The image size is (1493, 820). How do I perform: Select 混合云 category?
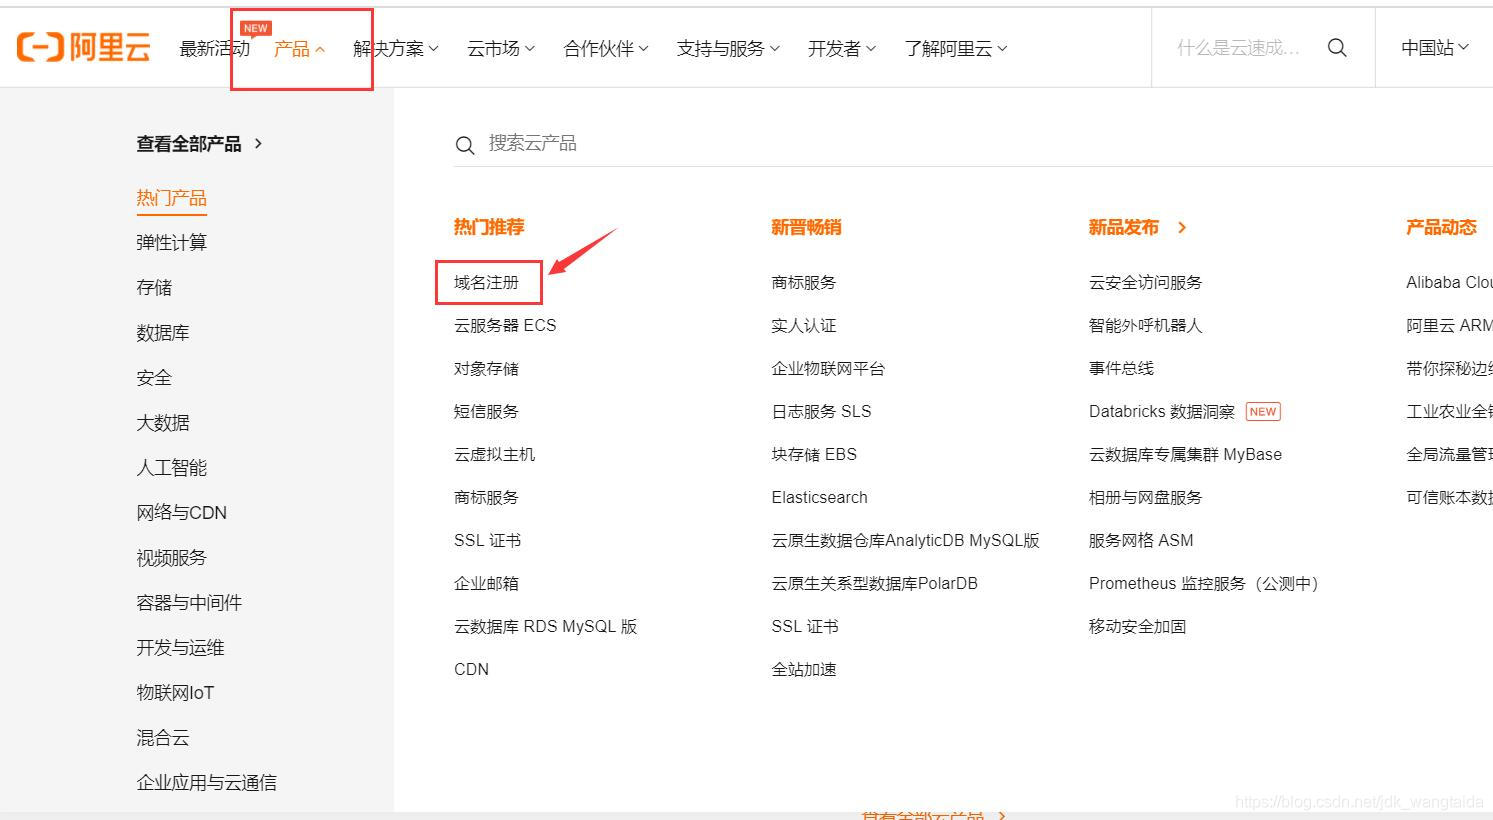click(x=163, y=737)
